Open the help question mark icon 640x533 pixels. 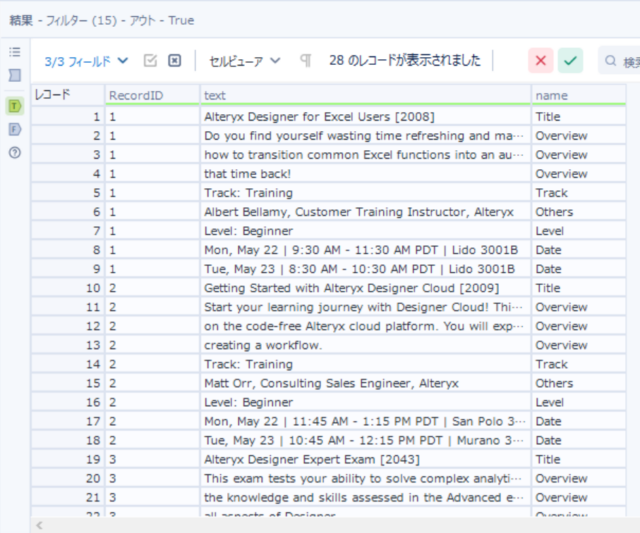point(14,153)
